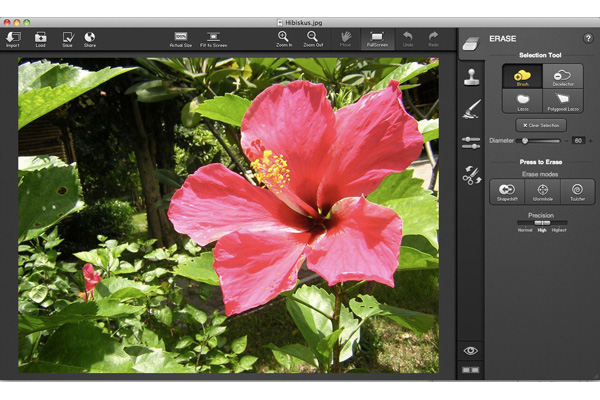The width and height of the screenshot is (600, 400).
Task: Toggle split compare view at sidebar bottom
Action: coord(471,370)
